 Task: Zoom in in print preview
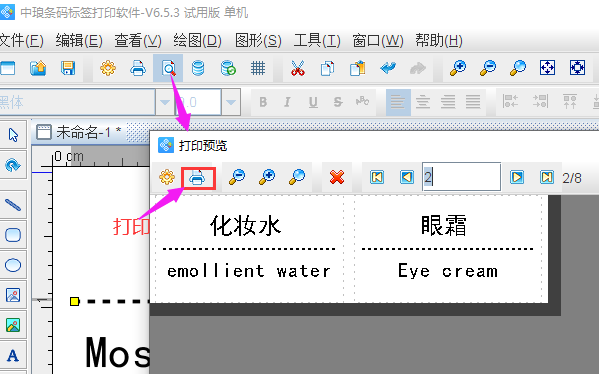coord(267,177)
